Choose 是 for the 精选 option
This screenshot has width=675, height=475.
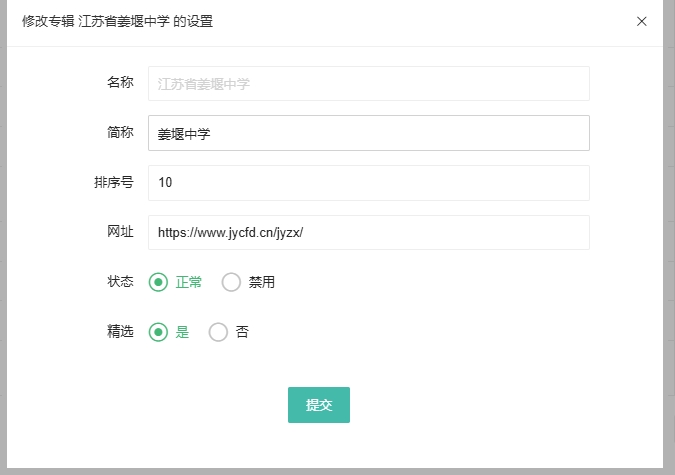click(158, 332)
